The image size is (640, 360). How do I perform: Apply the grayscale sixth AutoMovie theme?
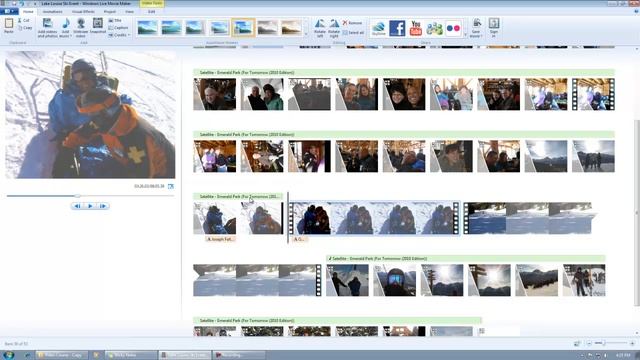(x=267, y=28)
